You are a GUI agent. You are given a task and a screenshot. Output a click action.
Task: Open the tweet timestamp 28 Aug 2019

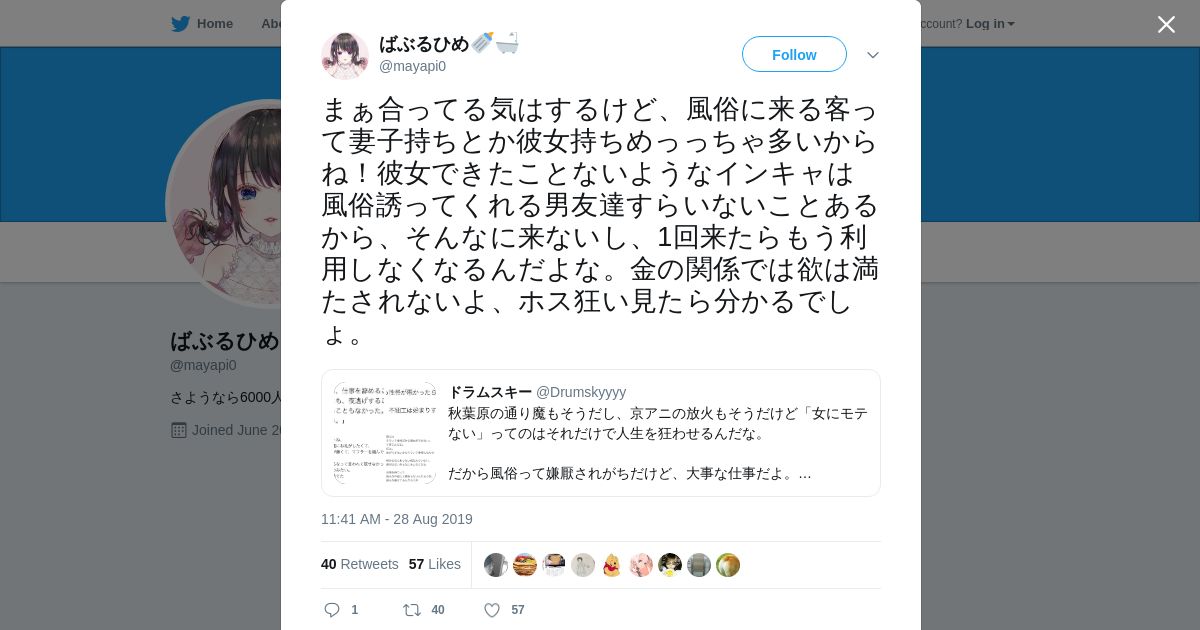[397, 519]
